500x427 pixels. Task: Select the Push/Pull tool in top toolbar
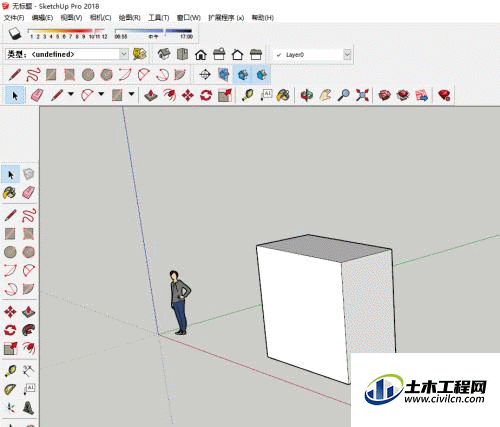coord(151,95)
